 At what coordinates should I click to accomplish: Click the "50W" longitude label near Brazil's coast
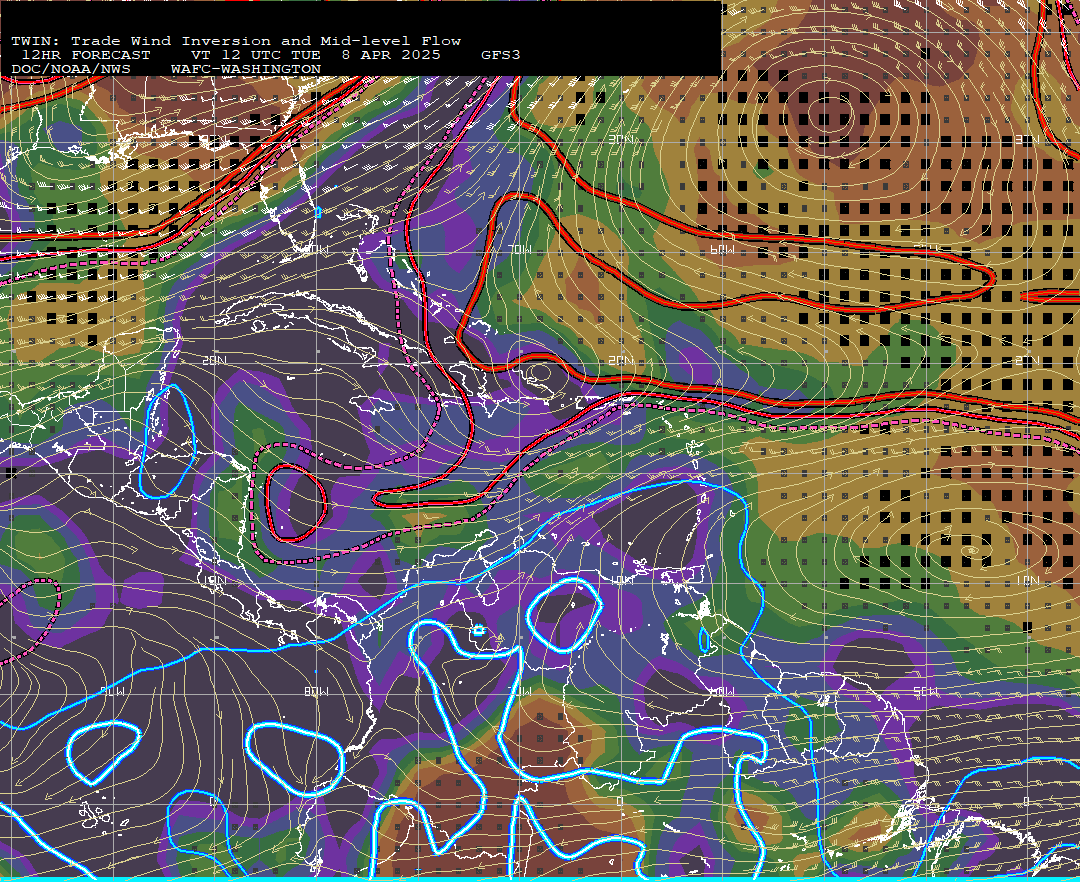(925, 692)
